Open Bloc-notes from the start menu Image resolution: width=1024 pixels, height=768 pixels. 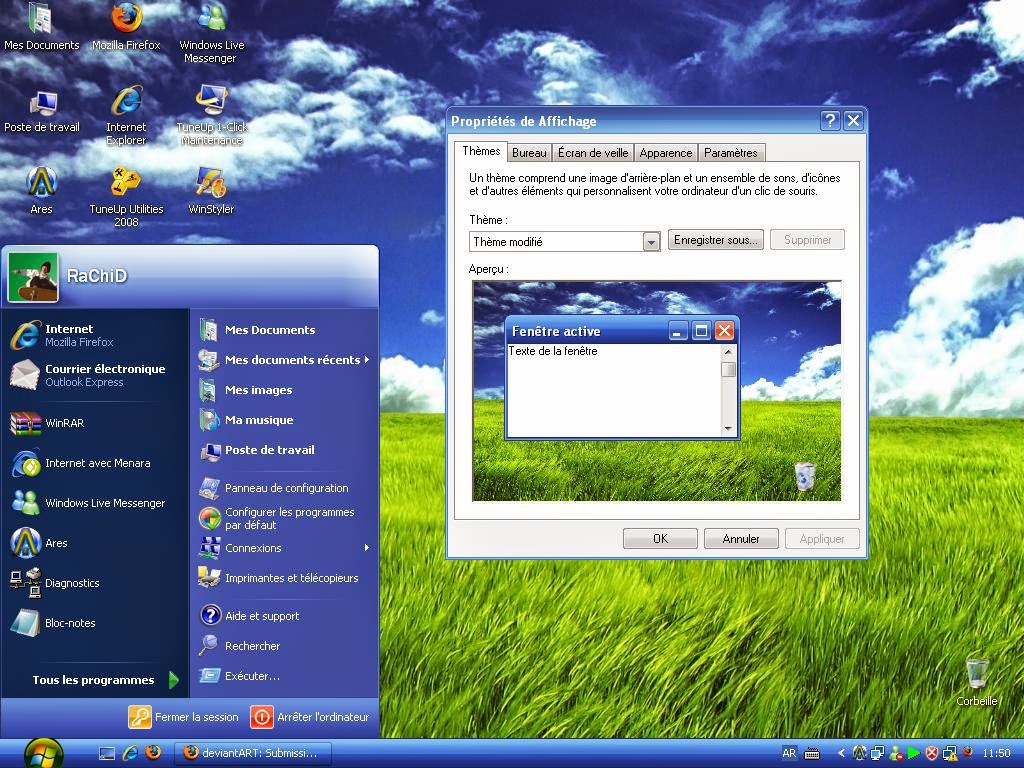70,623
